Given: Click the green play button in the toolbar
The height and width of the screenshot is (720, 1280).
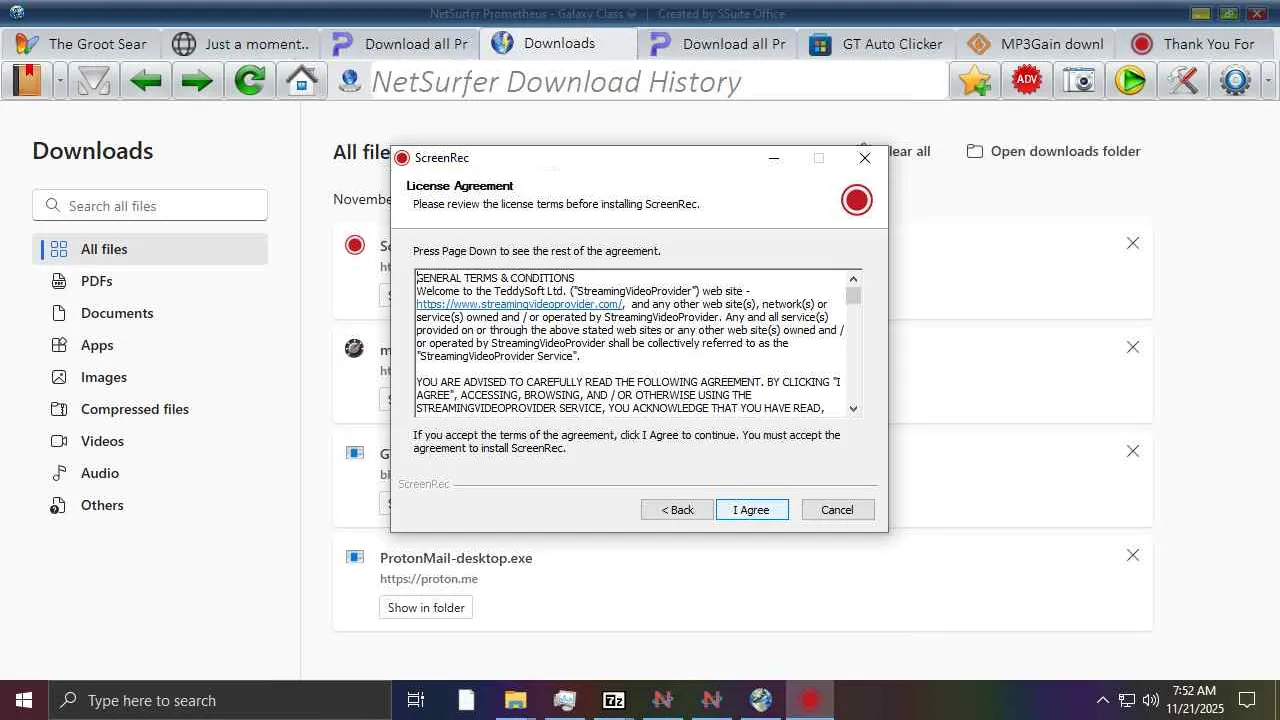Looking at the screenshot, I should click(1131, 80).
